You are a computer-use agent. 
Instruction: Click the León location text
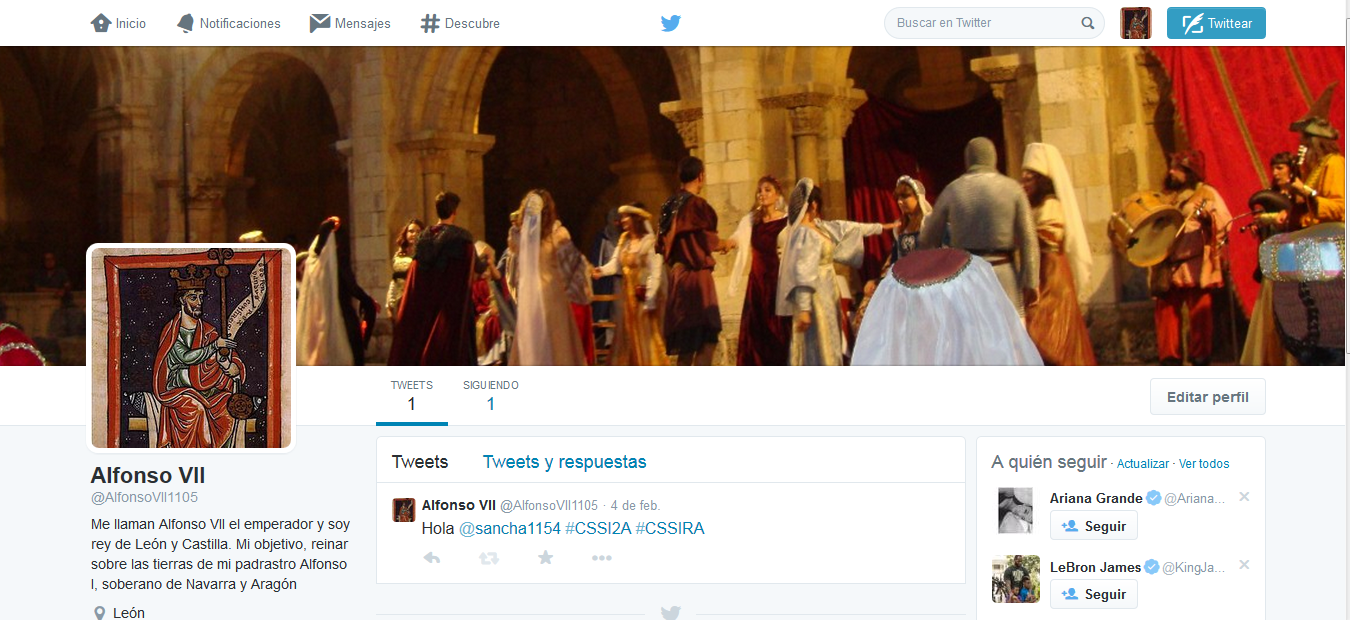pyautogui.click(x=129, y=612)
